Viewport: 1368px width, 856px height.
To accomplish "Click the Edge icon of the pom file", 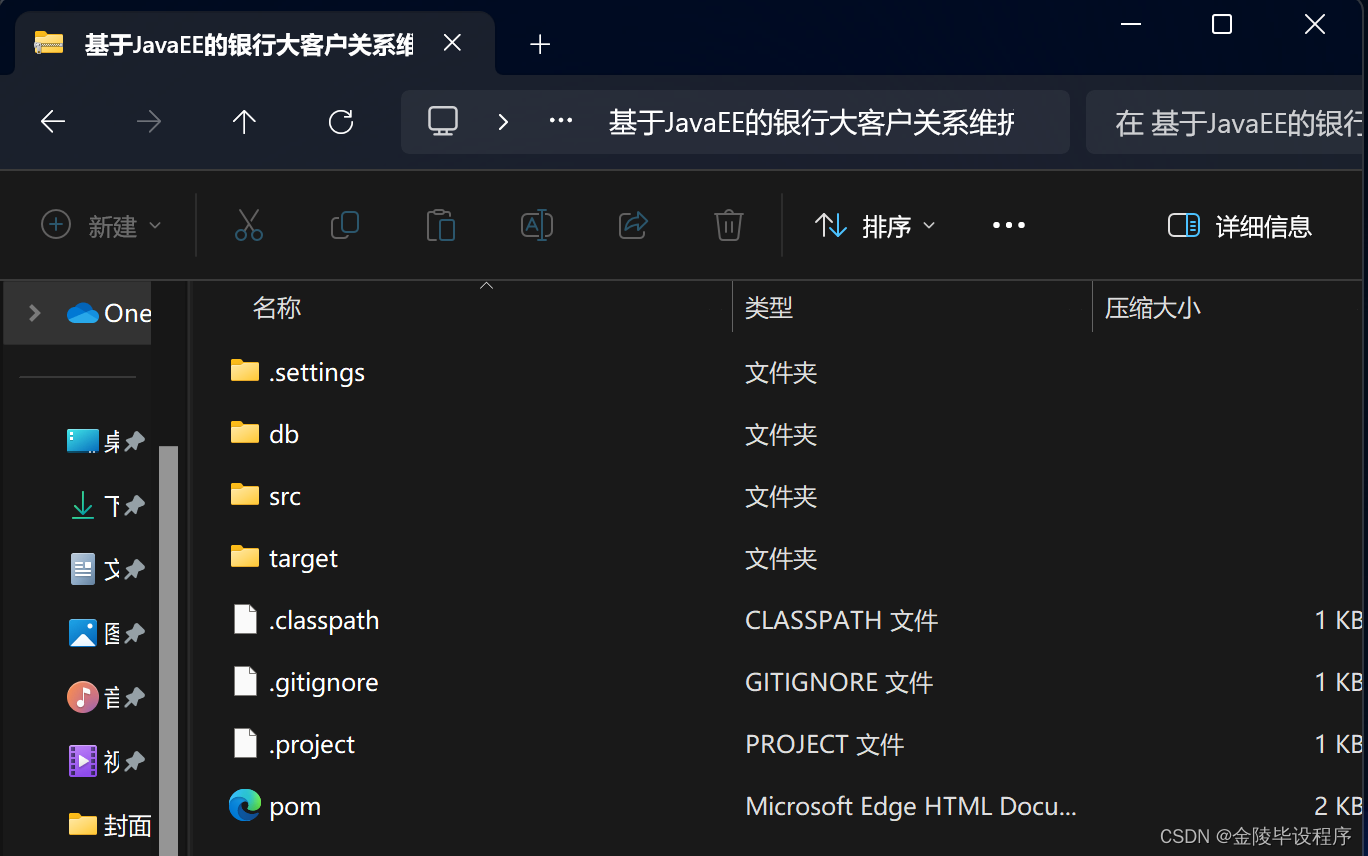I will (x=245, y=805).
